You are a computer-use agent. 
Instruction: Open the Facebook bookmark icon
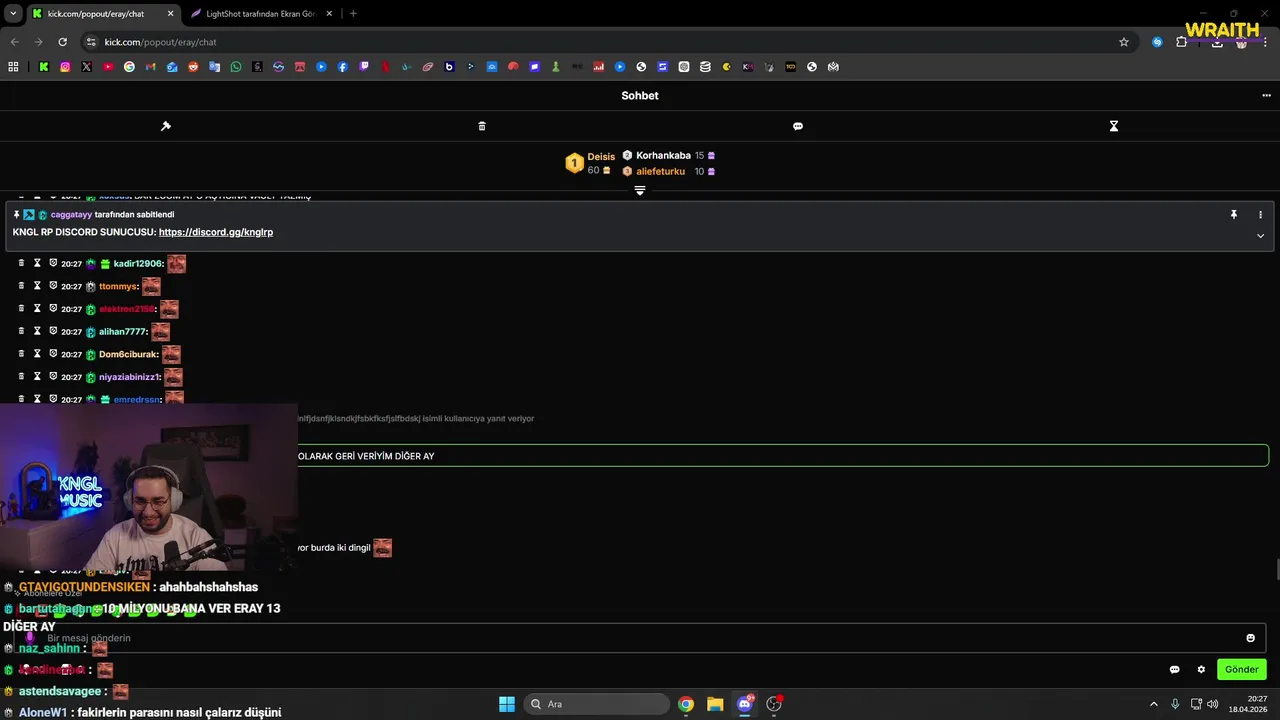pos(343,67)
